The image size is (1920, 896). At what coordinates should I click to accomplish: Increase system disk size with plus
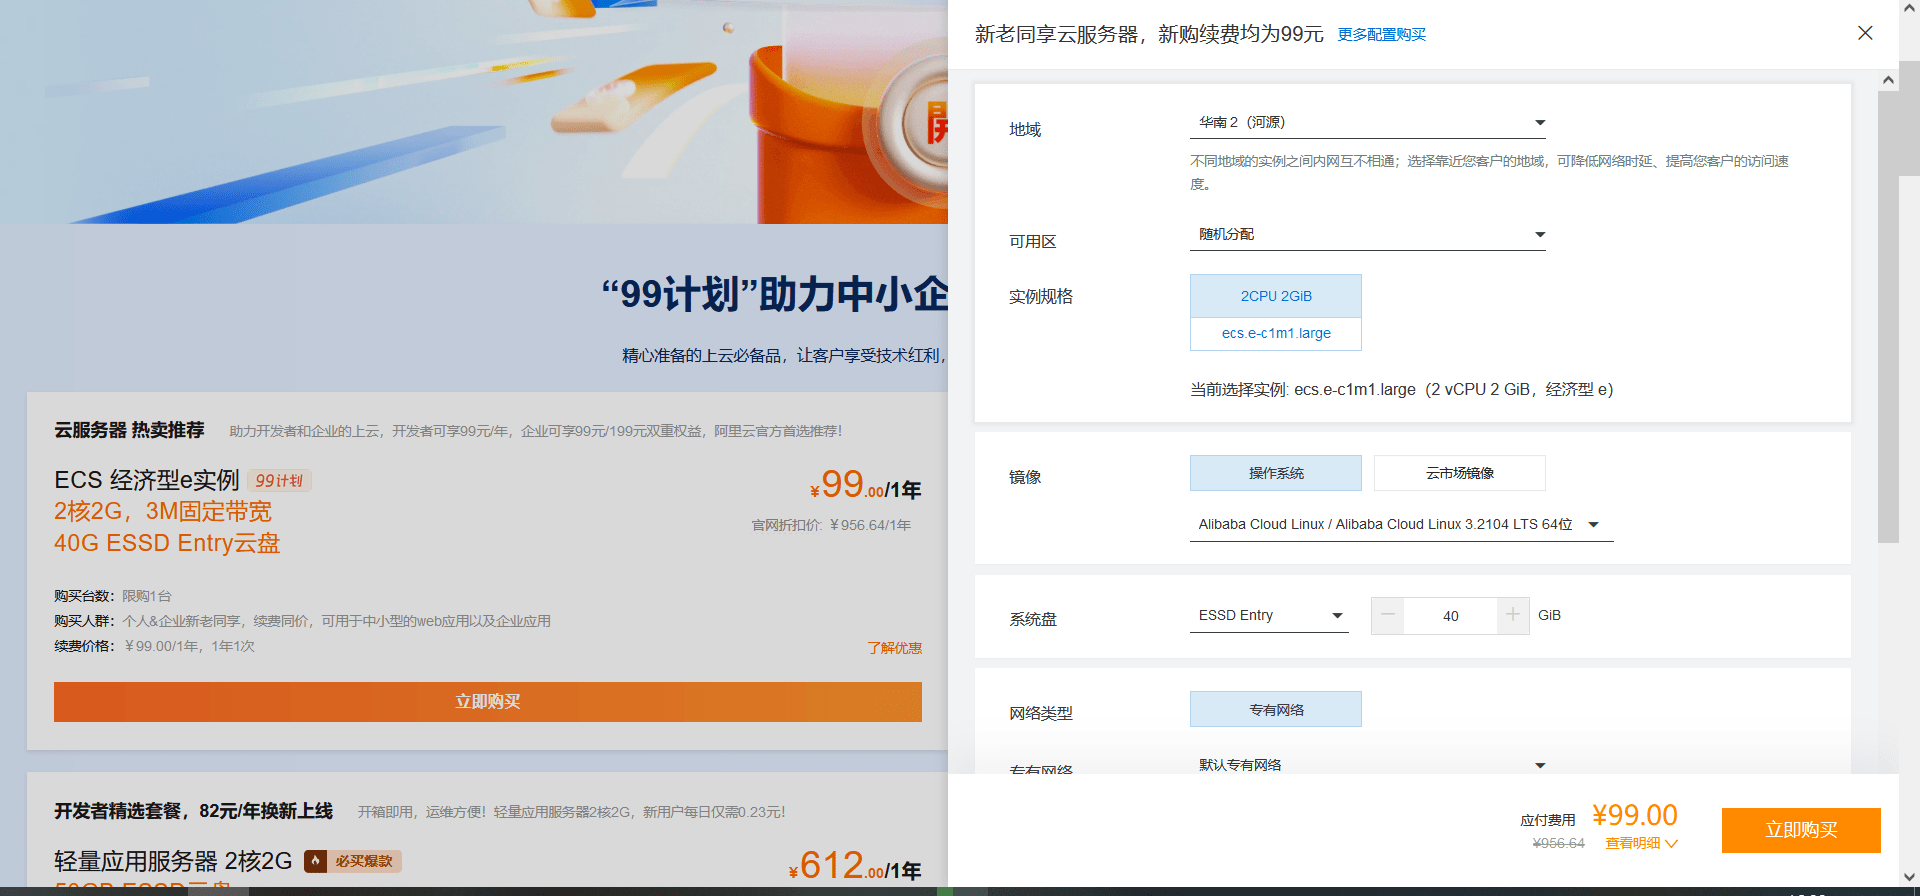(1513, 616)
